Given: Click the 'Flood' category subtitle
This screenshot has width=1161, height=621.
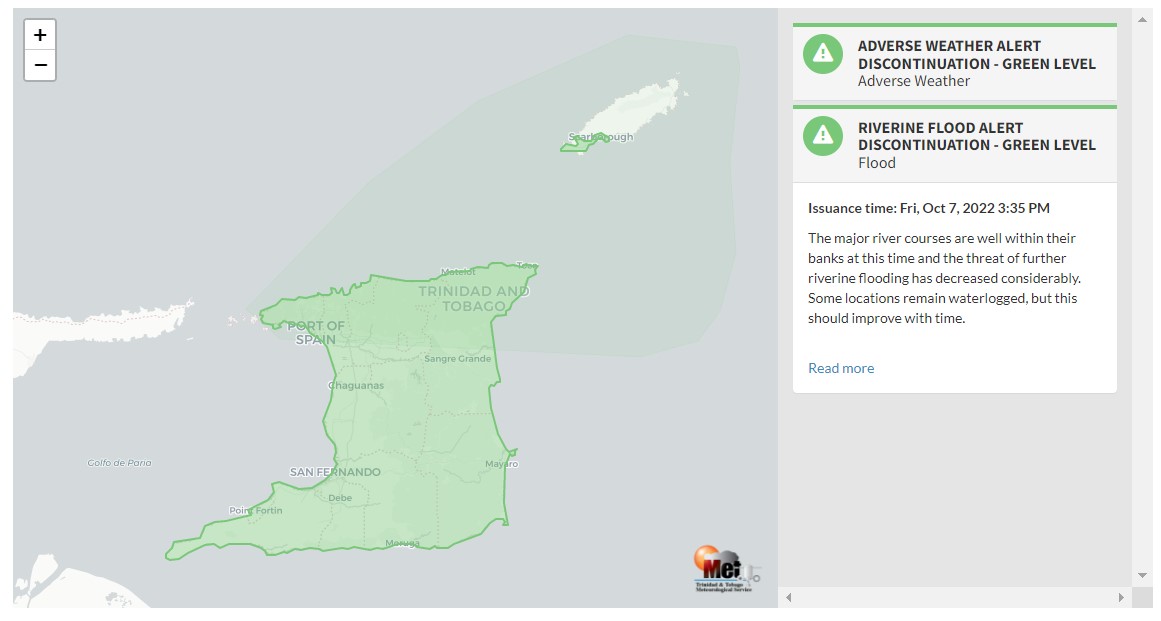Looking at the screenshot, I should click(877, 163).
